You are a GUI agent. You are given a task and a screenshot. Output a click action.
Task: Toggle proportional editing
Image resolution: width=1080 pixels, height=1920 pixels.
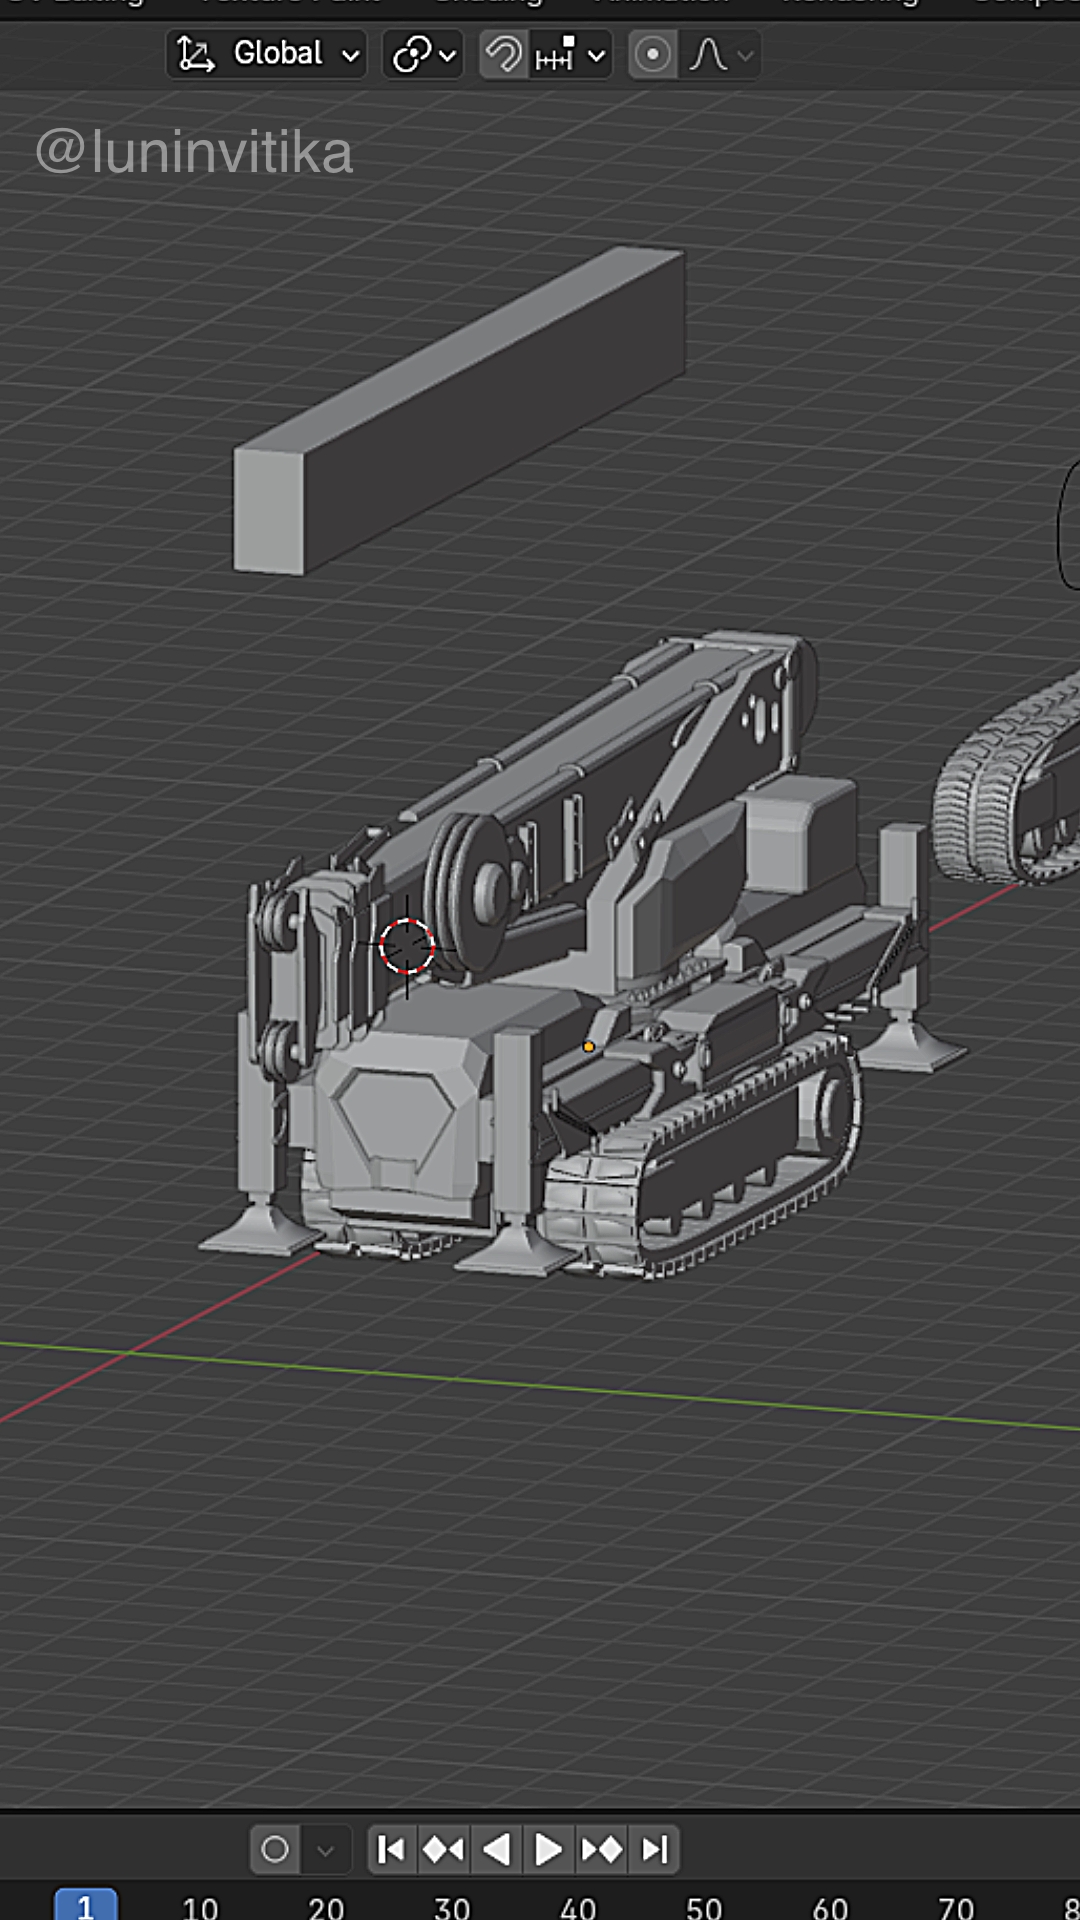click(652, 54)
